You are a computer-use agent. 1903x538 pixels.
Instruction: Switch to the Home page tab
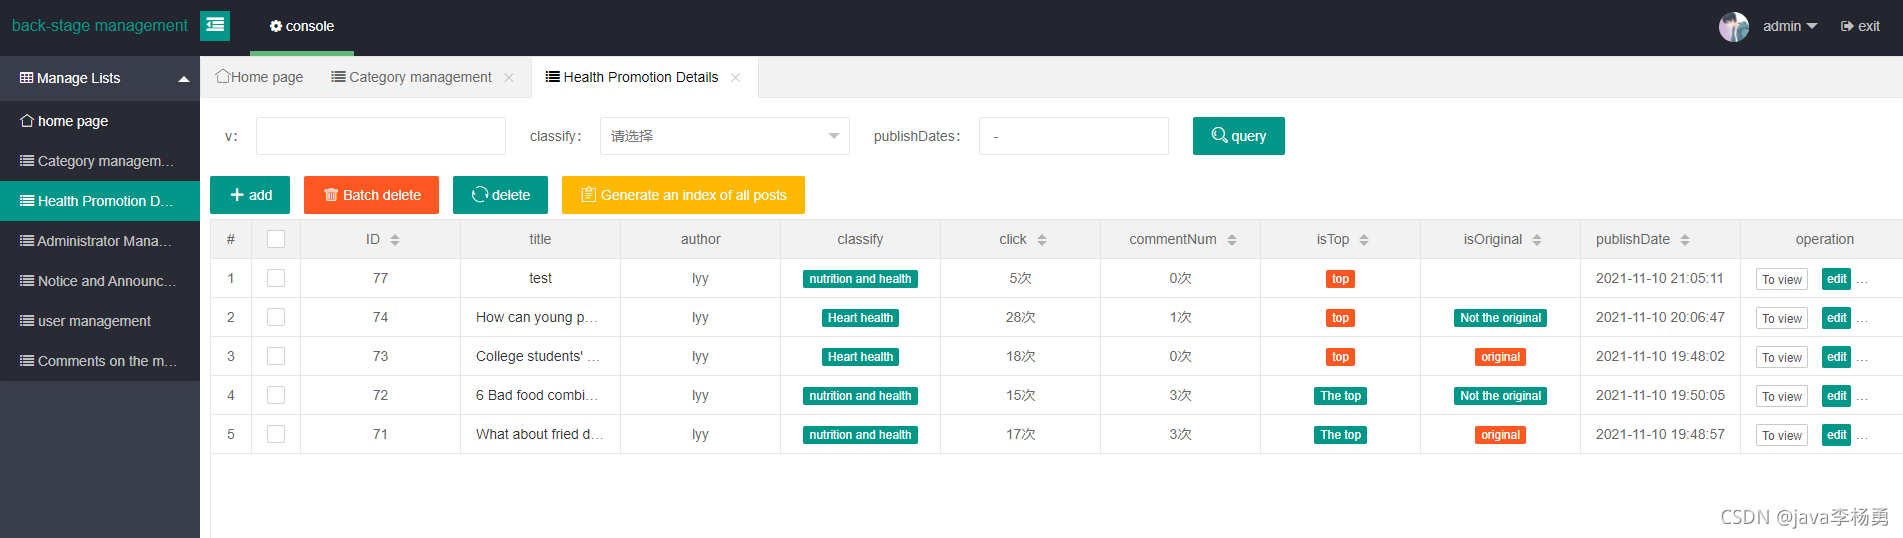click(x=260, y=77)
